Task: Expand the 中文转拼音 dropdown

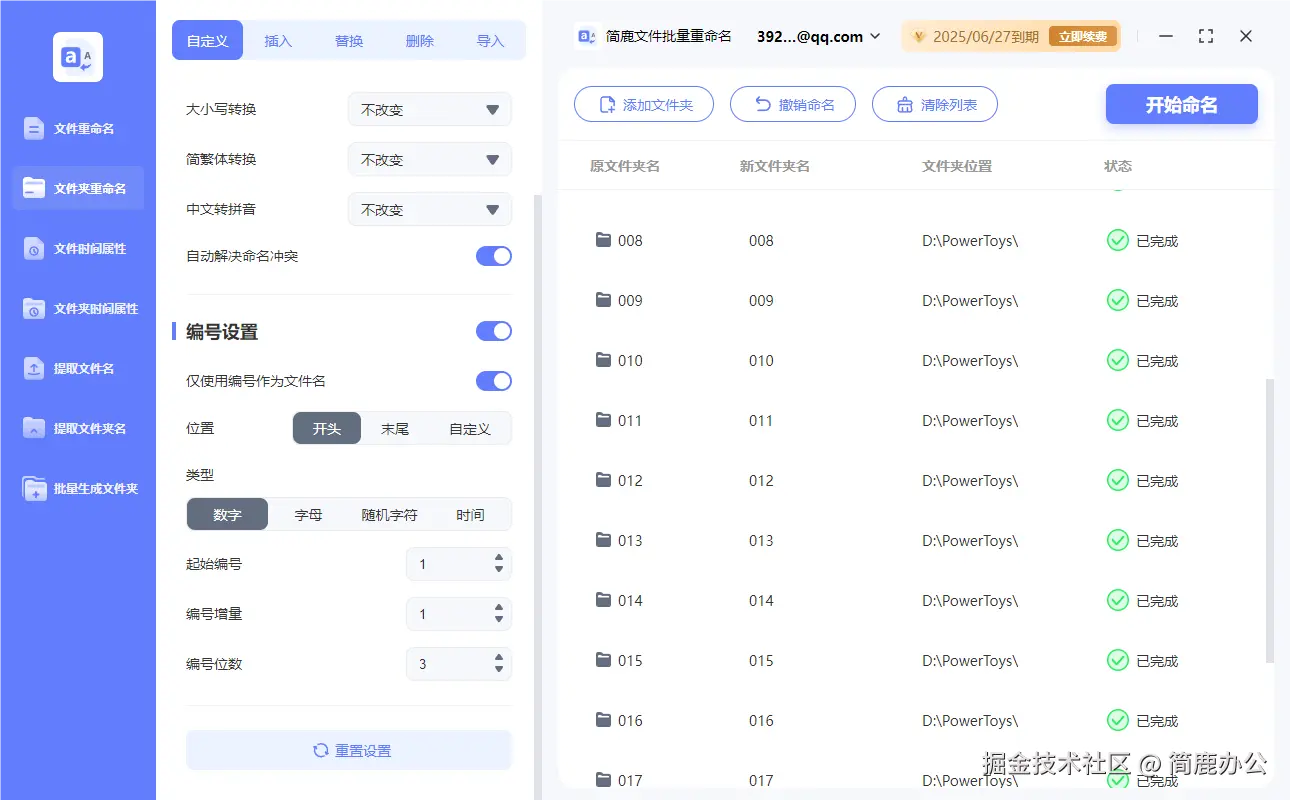Action: pyautogui.click(x=429, y=209)
